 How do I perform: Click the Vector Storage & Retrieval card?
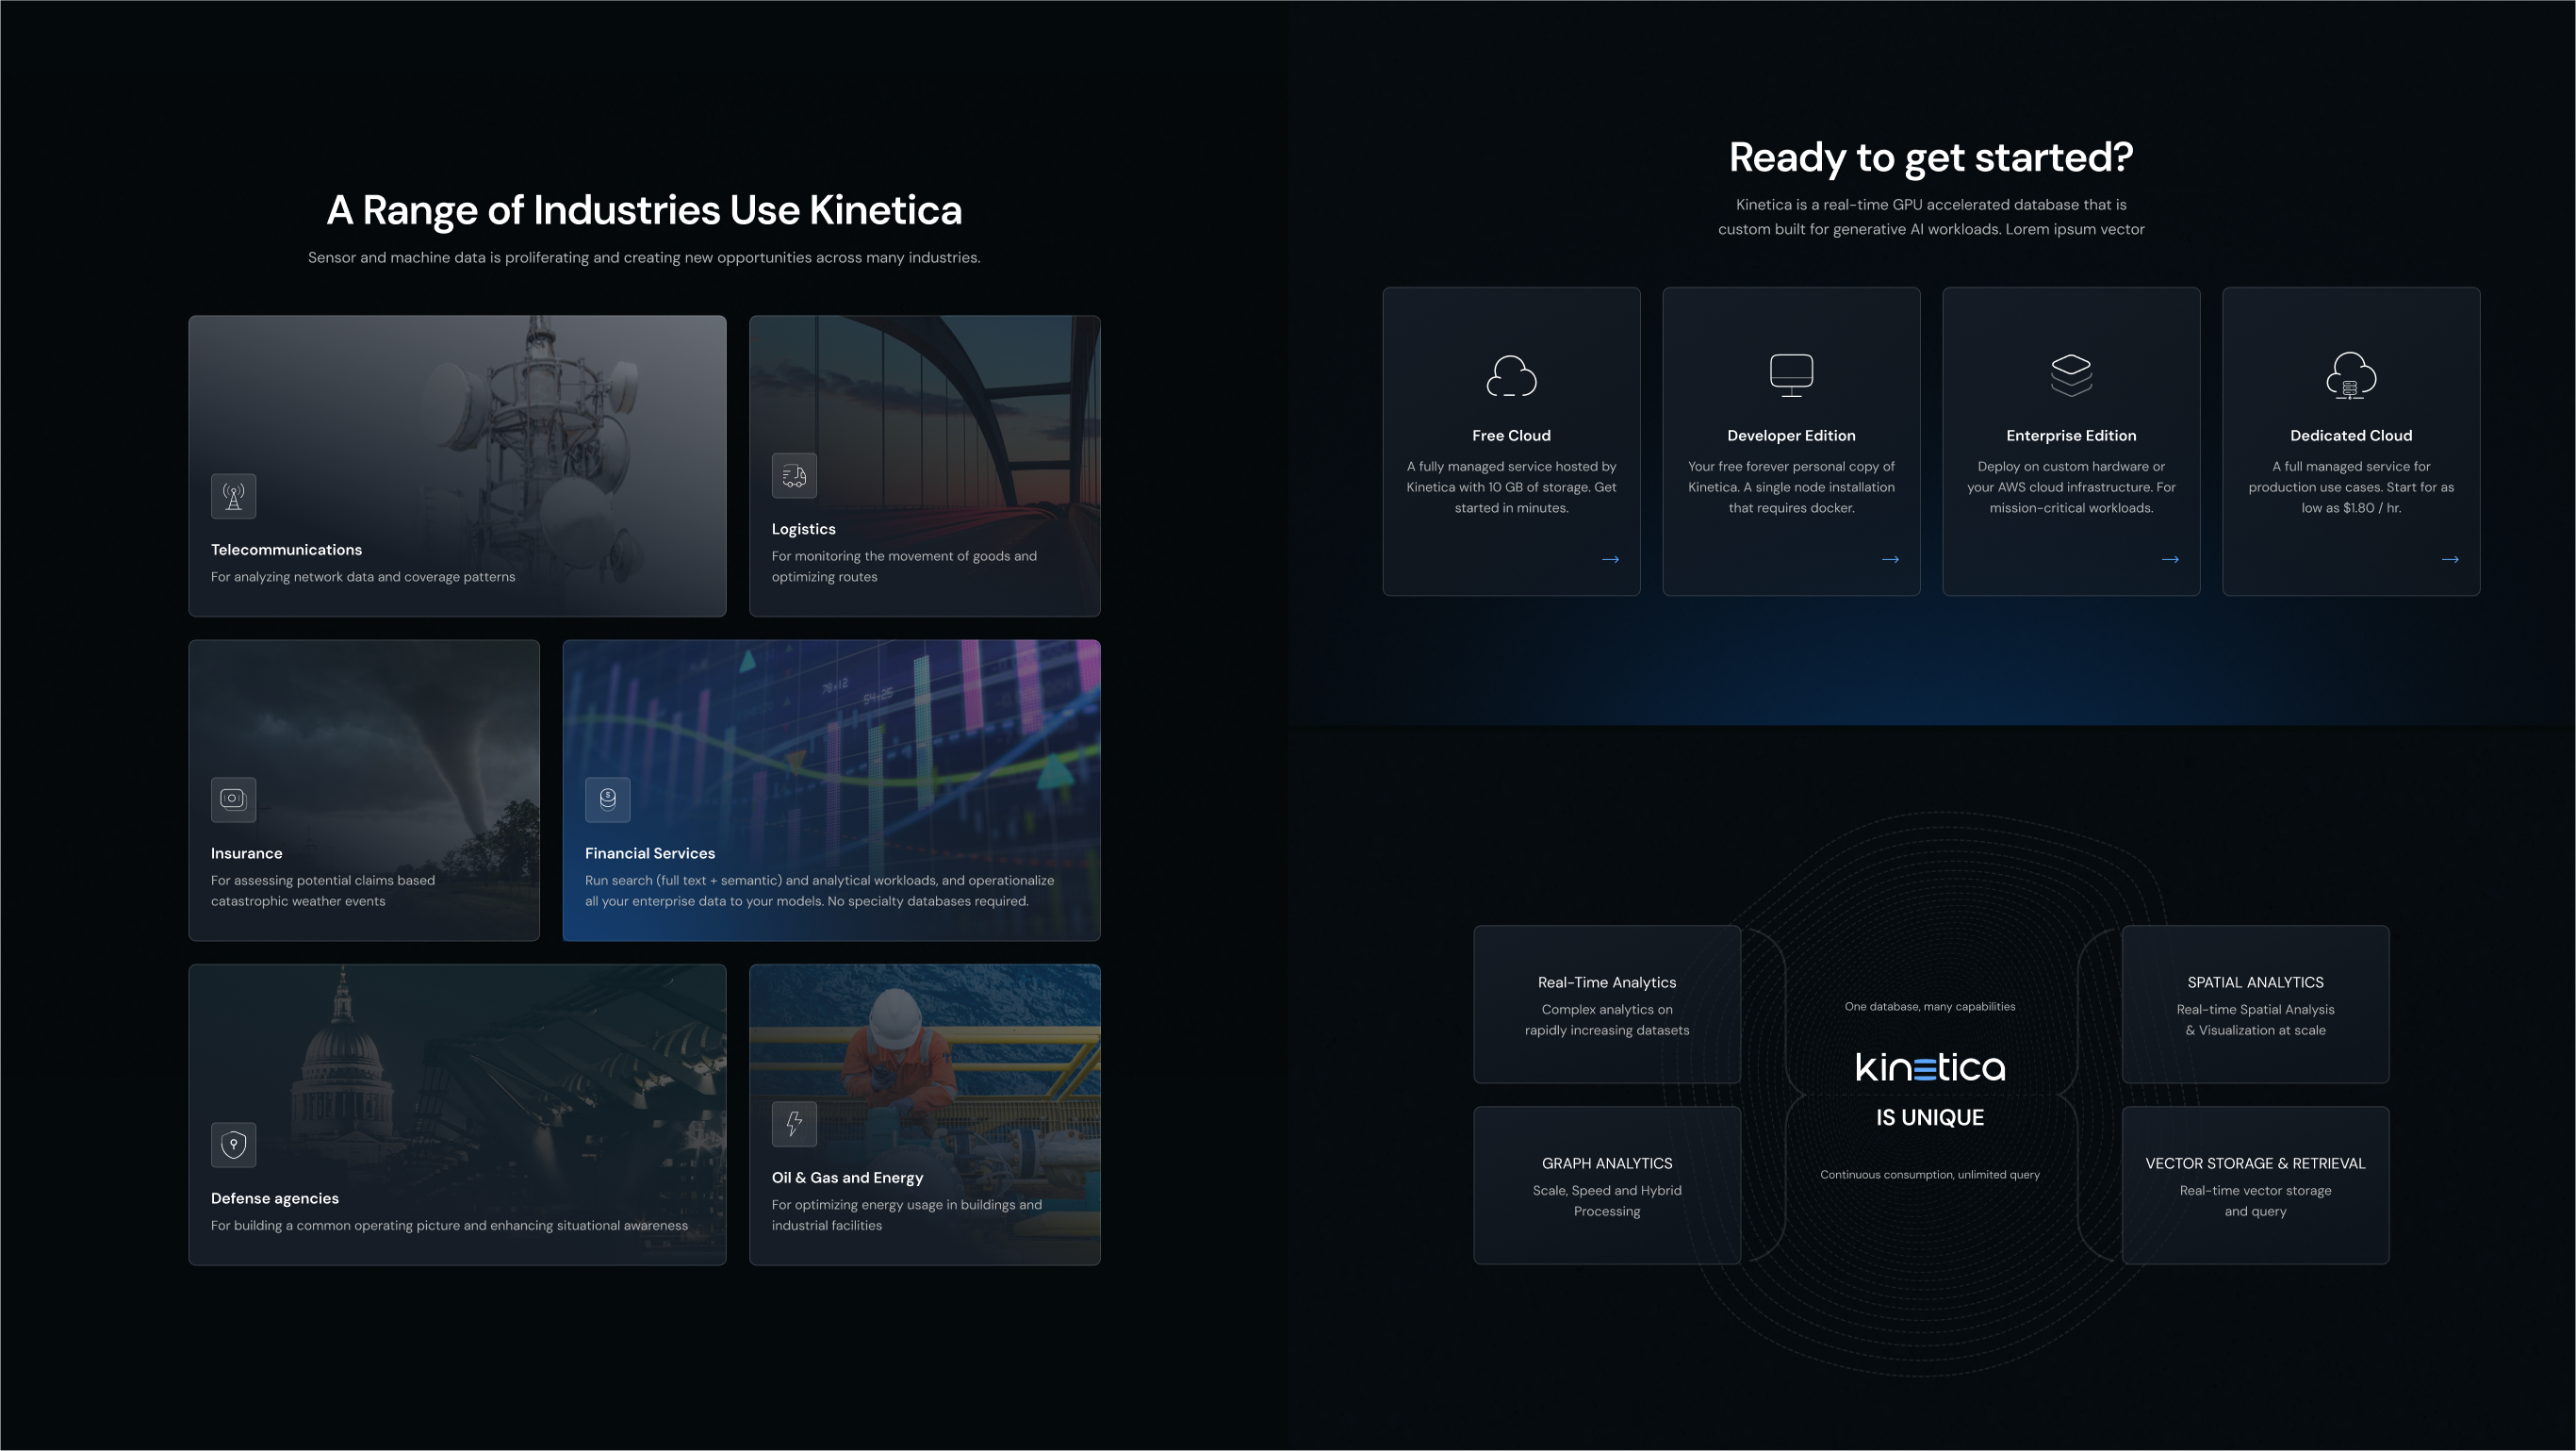coord(2255,1186)
